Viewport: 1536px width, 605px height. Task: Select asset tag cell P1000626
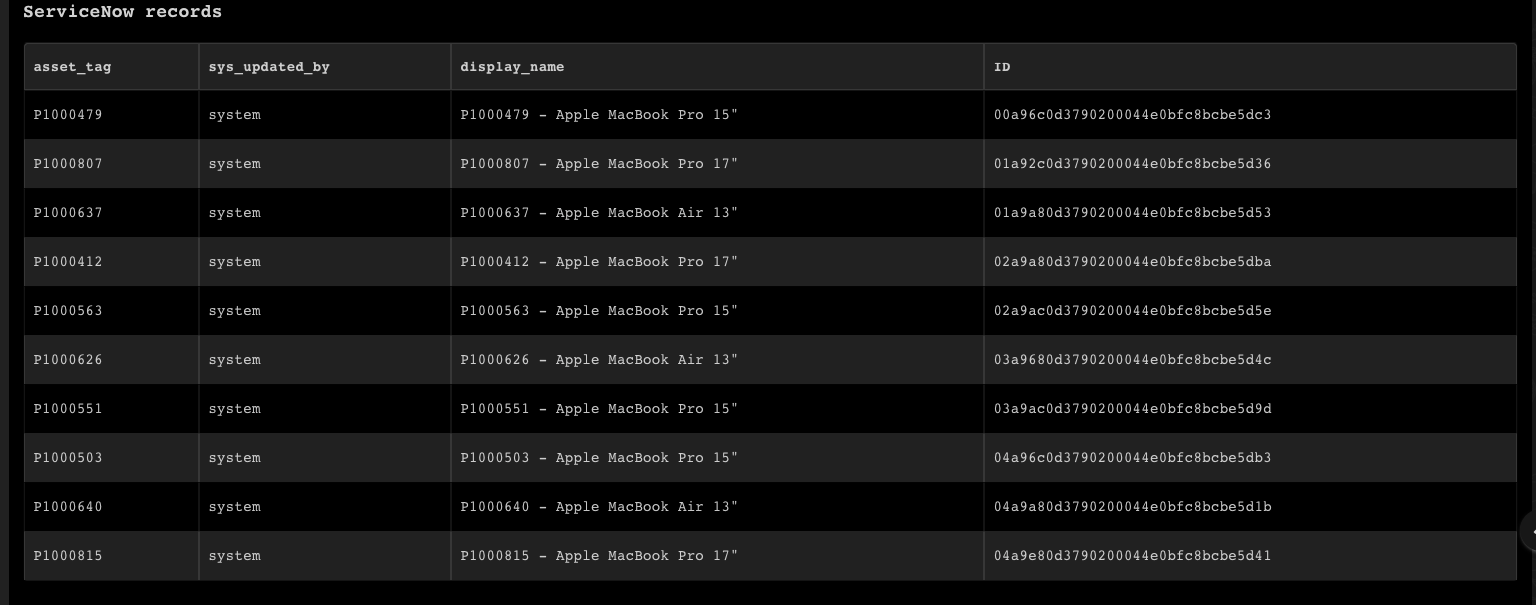point(68,360)
